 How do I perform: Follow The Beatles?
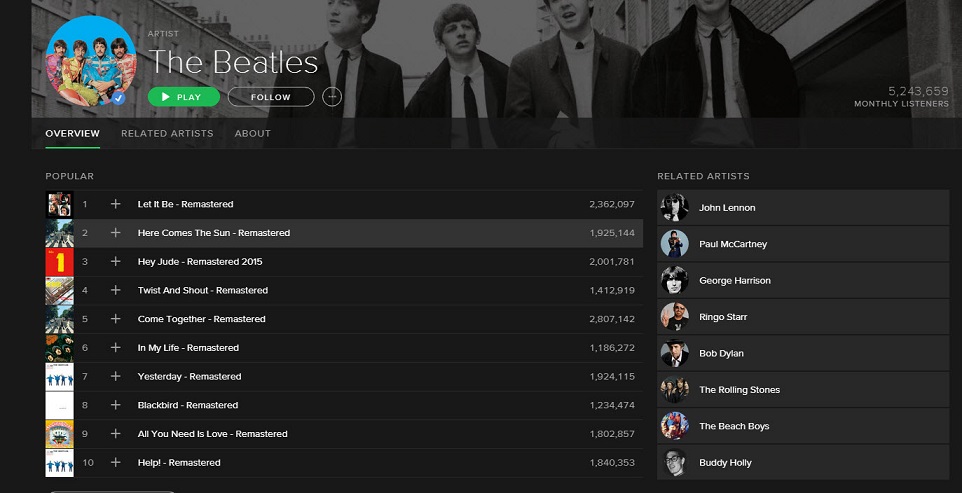[x=271, y=97]
